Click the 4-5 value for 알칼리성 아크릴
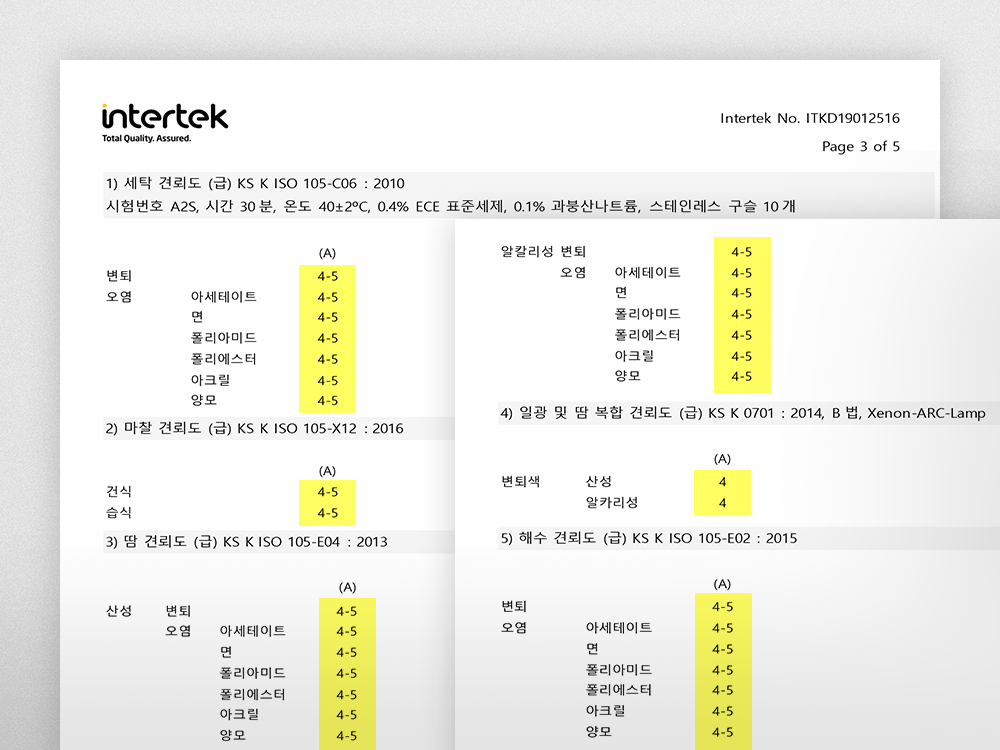1000x750 pixels. pyautogui.click(x=742, y=356)
